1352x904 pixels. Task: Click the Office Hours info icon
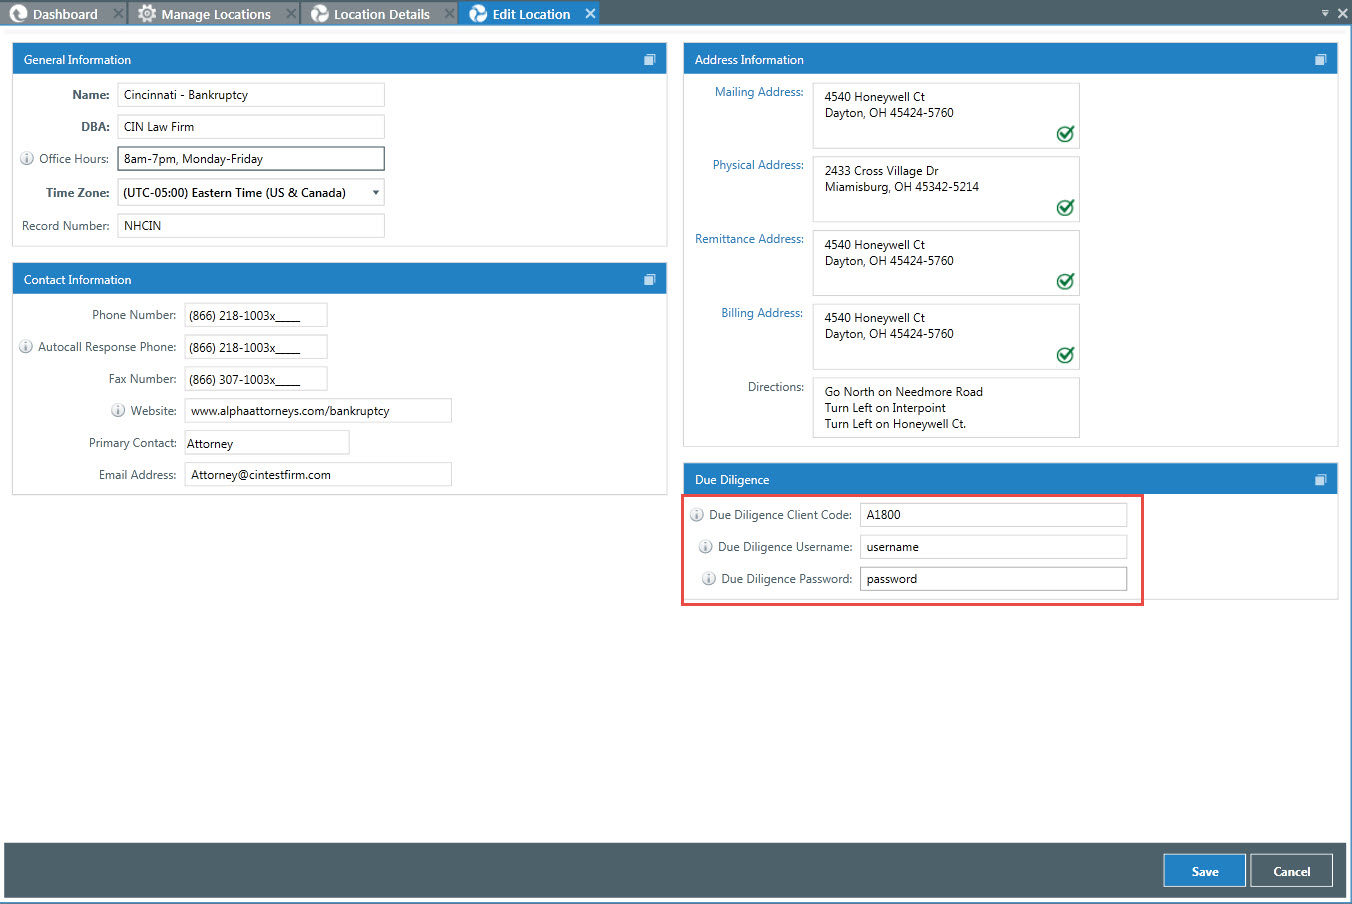pyautogui.click(x=27, y=159)
